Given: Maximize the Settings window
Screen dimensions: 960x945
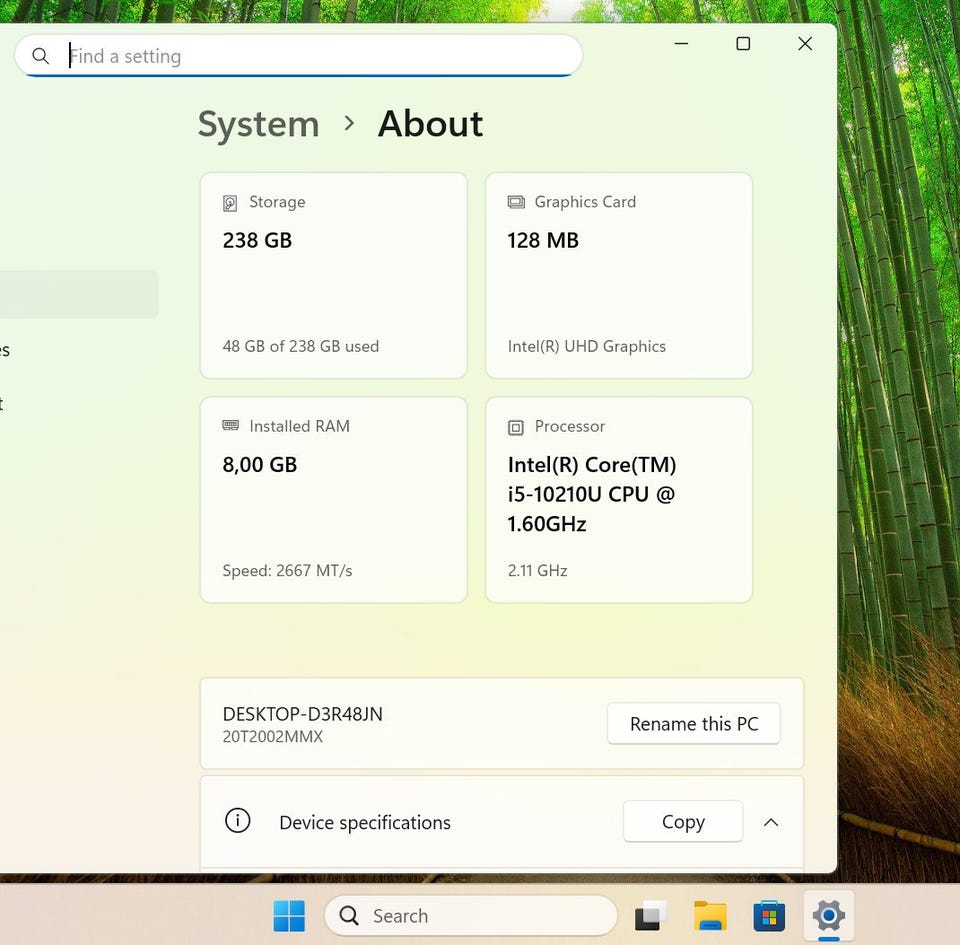Looking at the screenshot, I should pyautogui.click(x=743, y=44).
